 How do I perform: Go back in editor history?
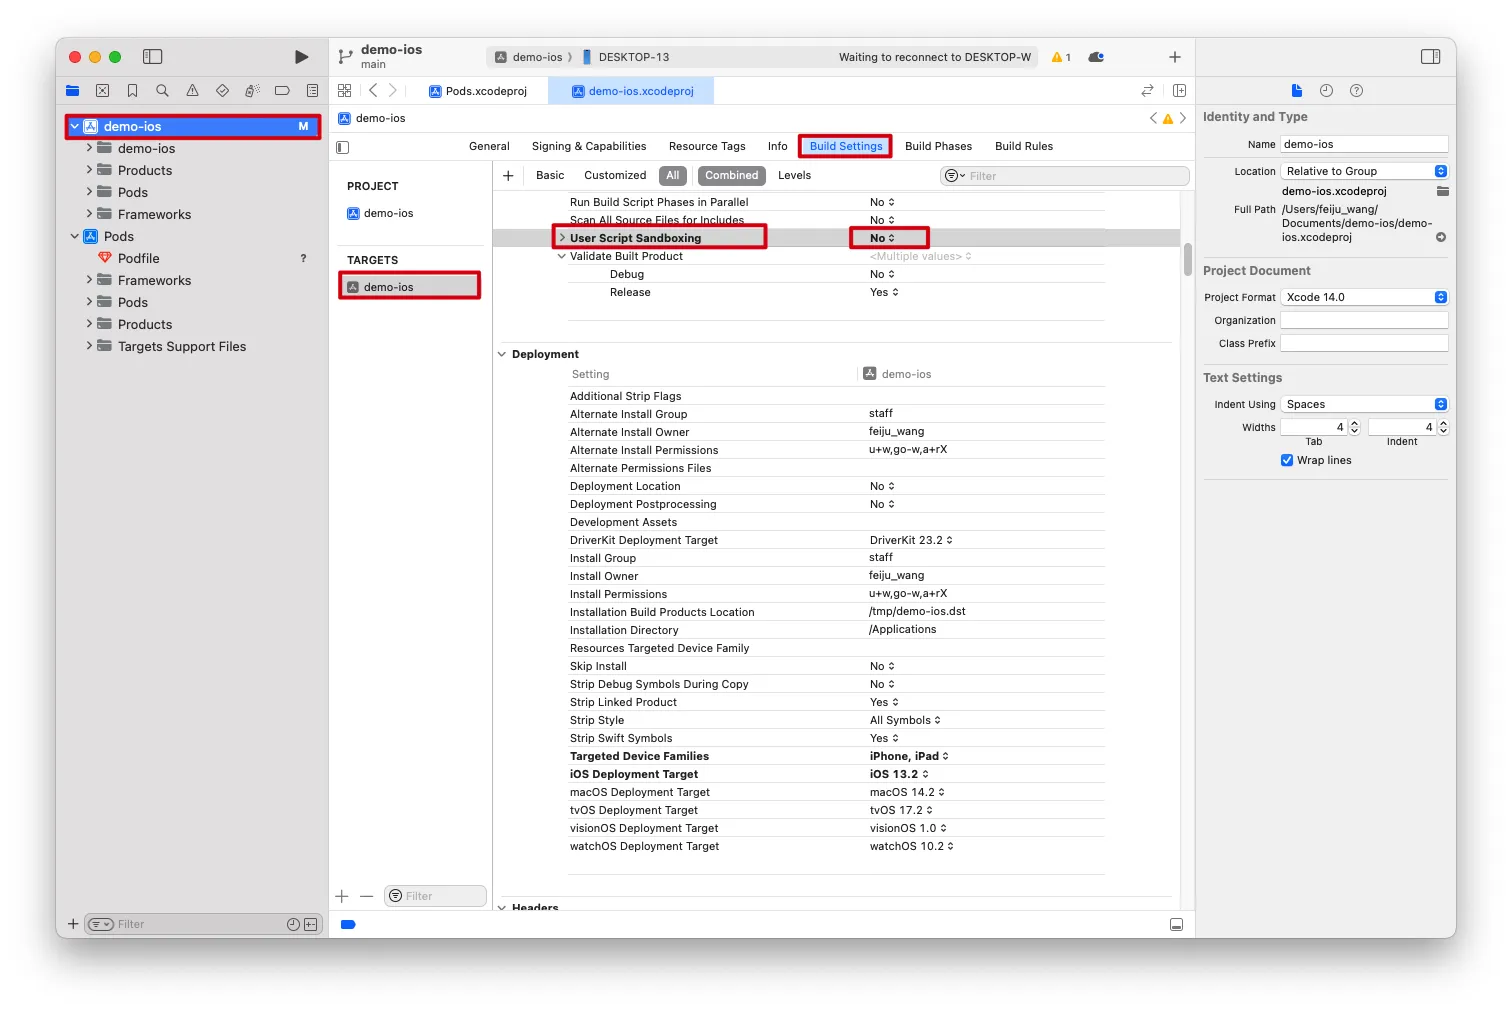[373, 91]
